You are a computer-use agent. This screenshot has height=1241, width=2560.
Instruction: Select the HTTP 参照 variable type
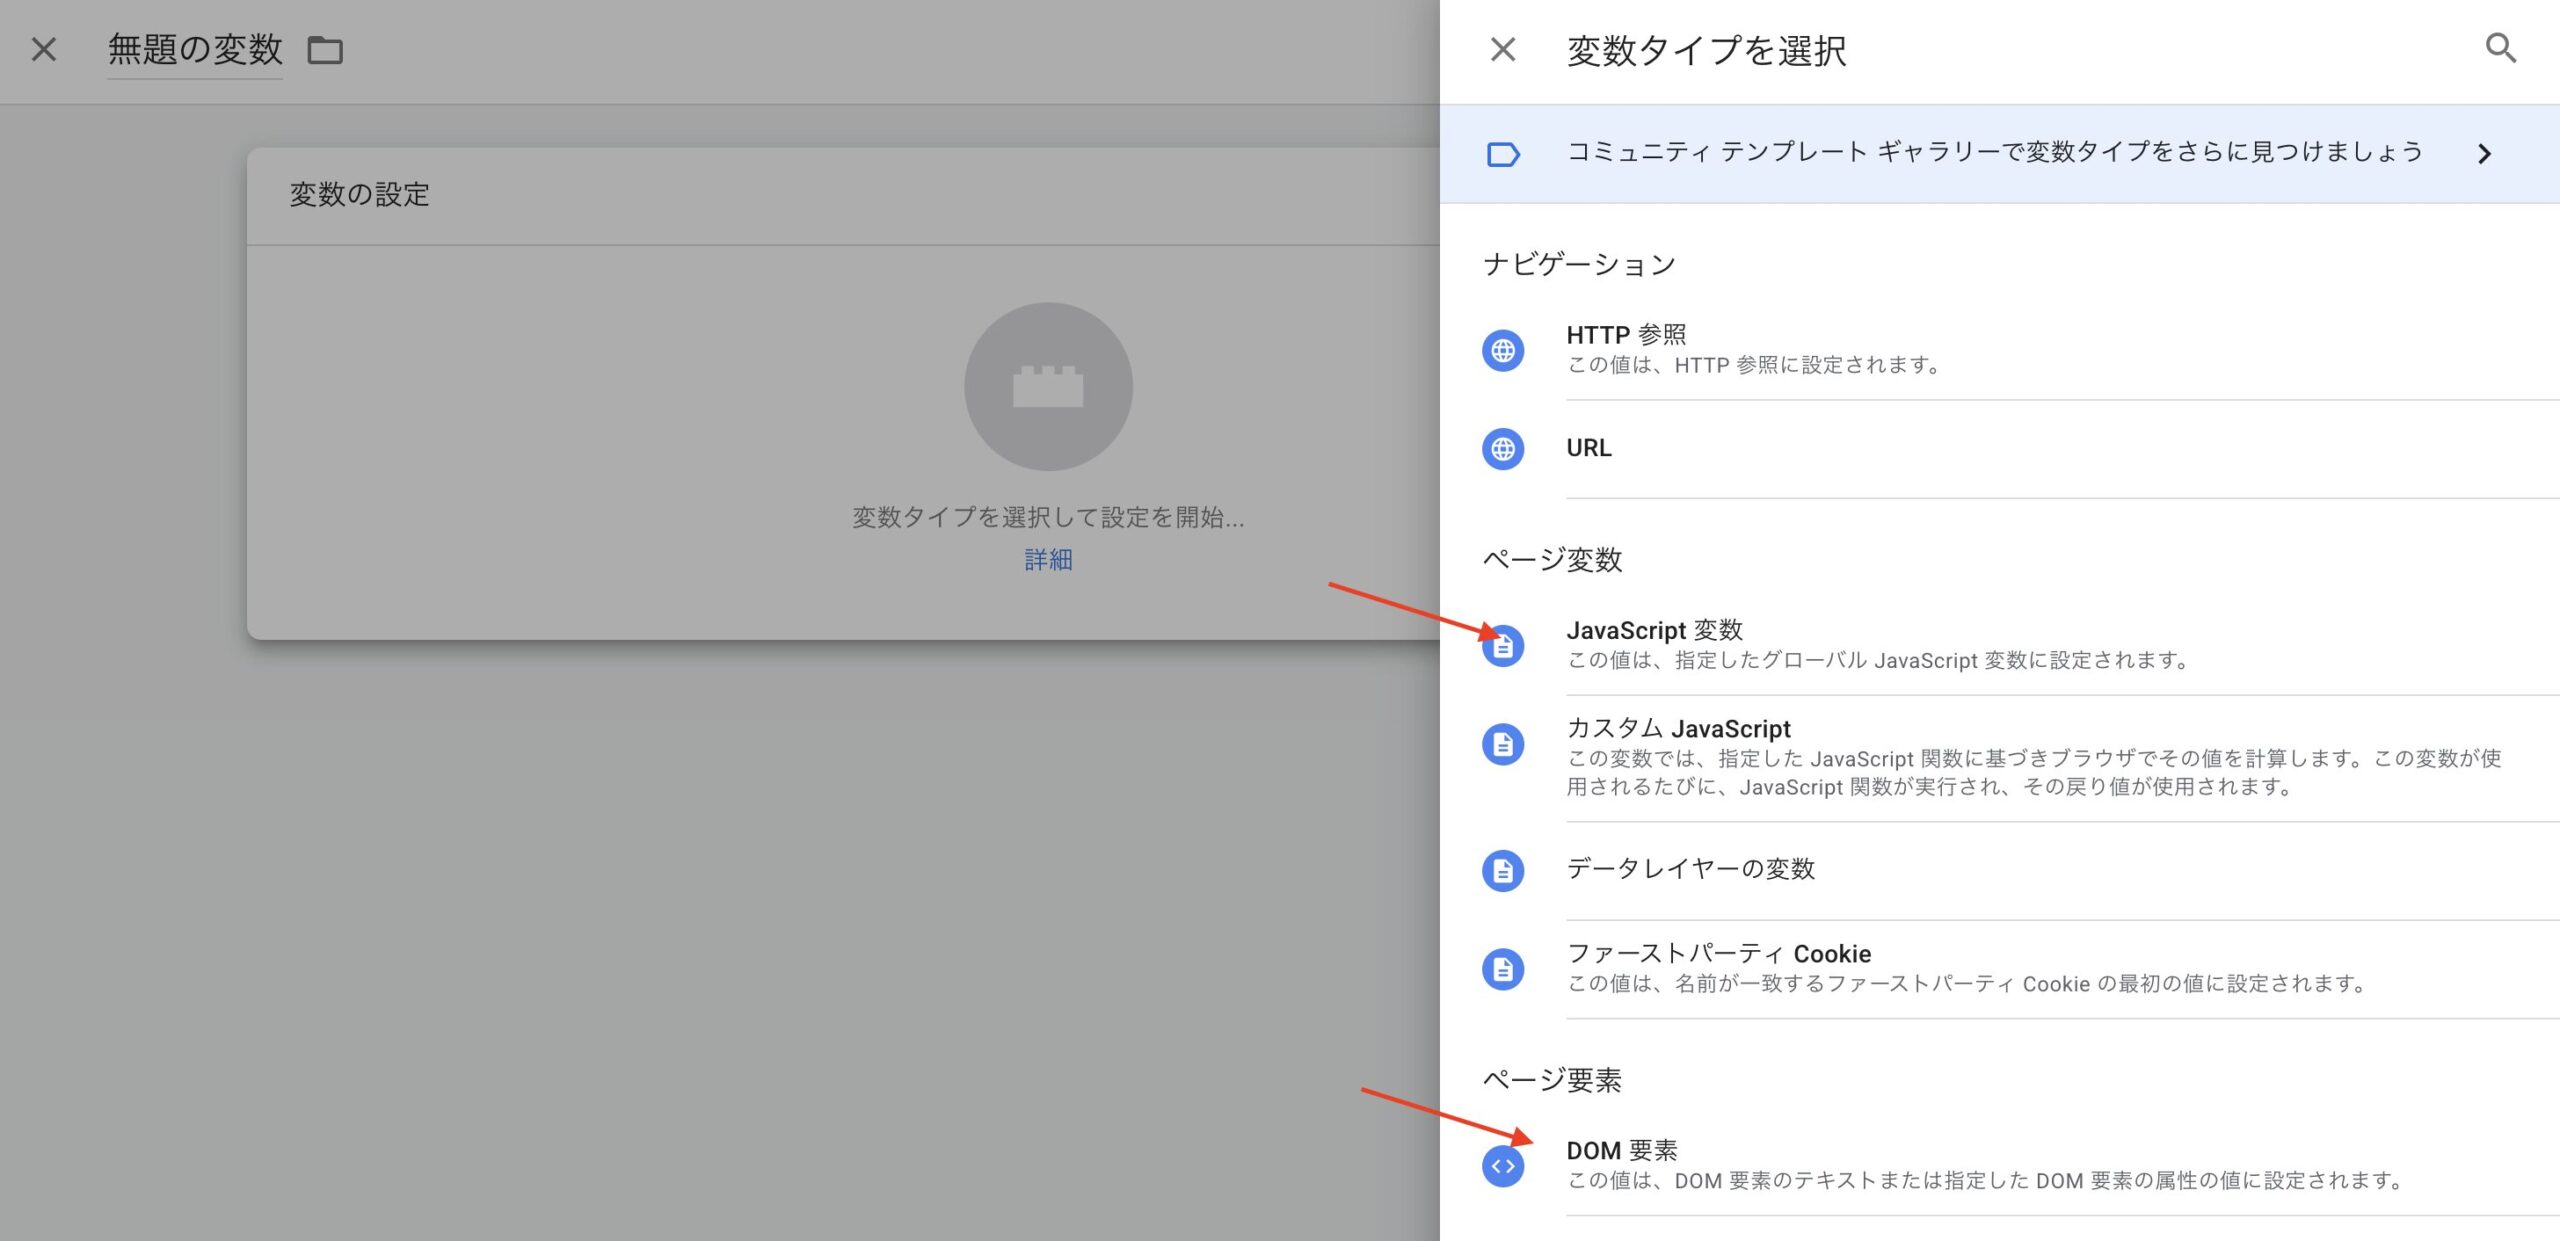[1626, 335]
